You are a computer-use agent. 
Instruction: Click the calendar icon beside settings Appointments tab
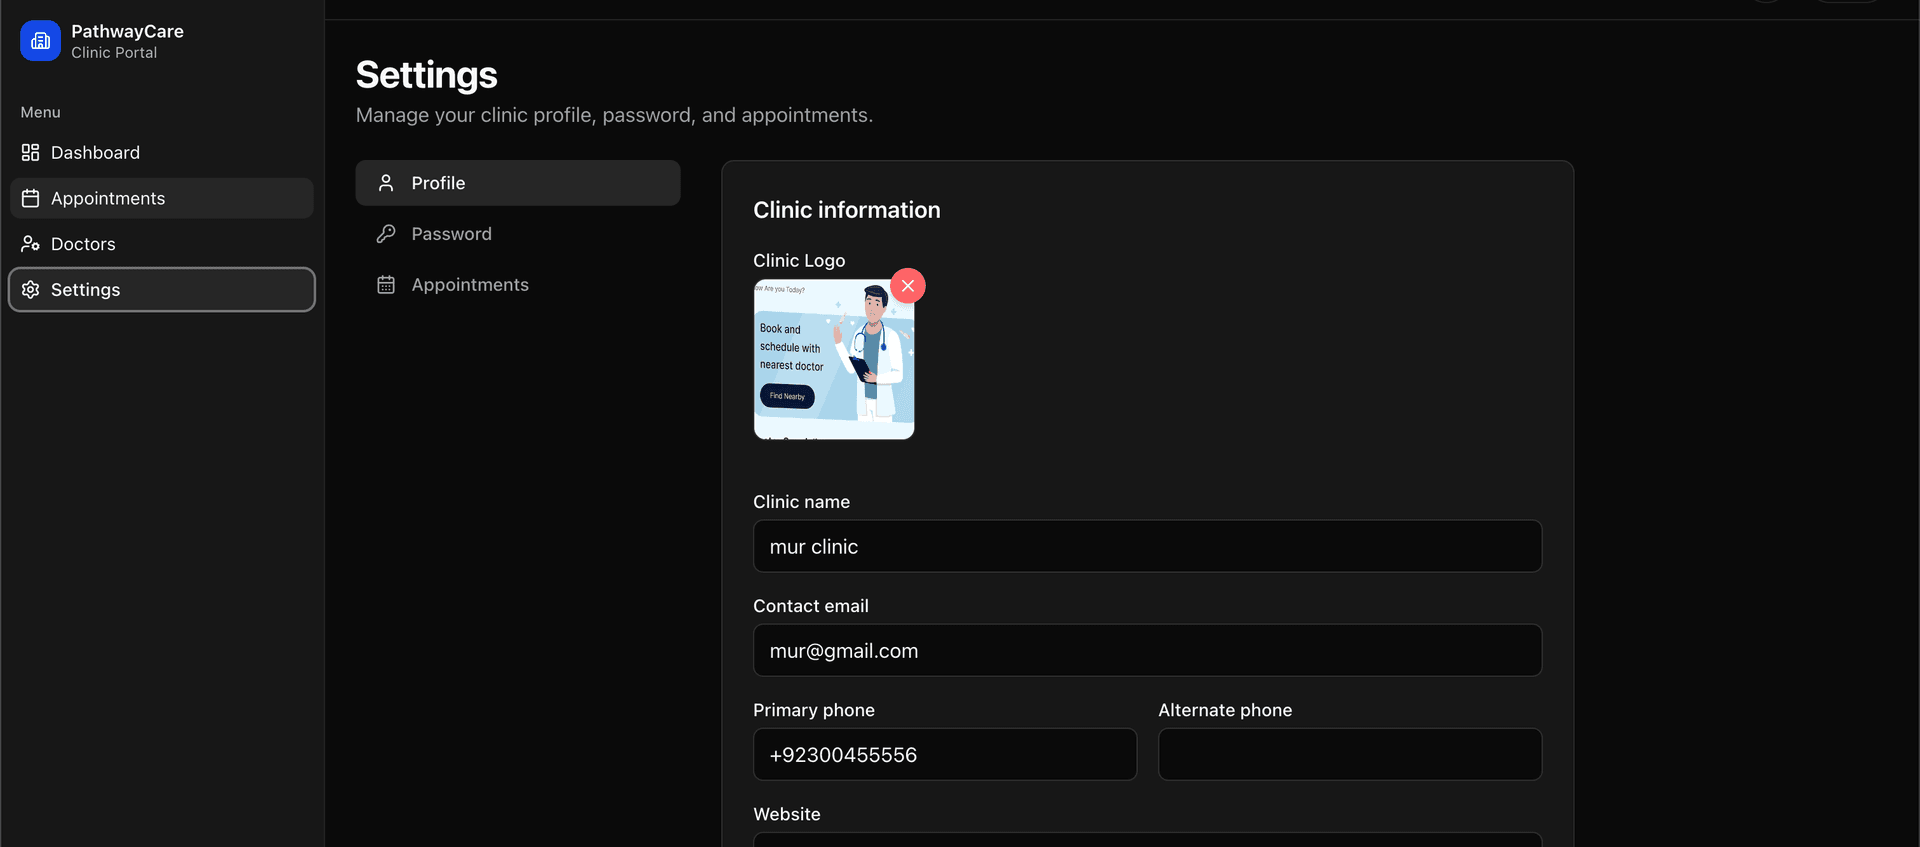(x=386, y=285)
